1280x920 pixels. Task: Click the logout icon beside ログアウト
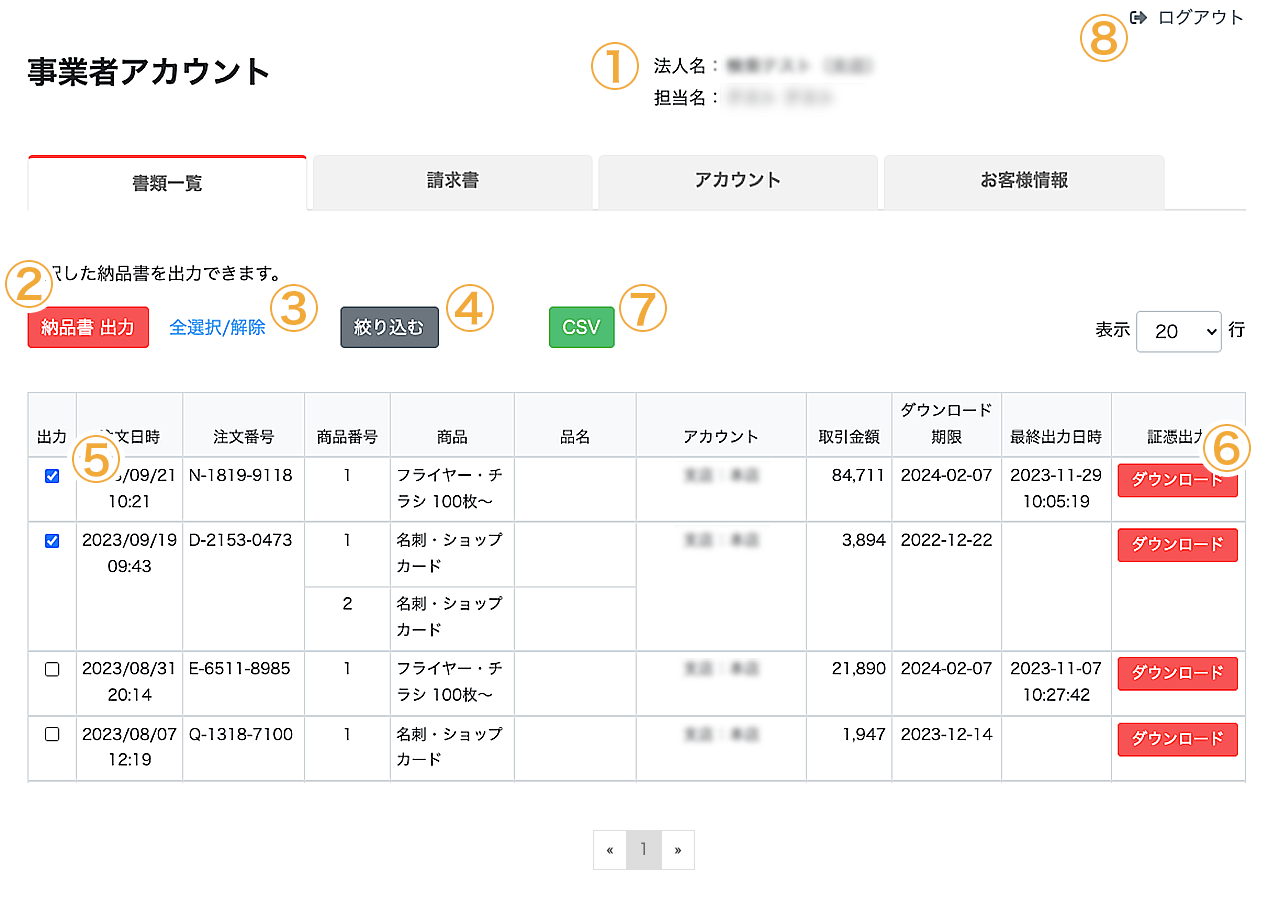coord(1136,17)
